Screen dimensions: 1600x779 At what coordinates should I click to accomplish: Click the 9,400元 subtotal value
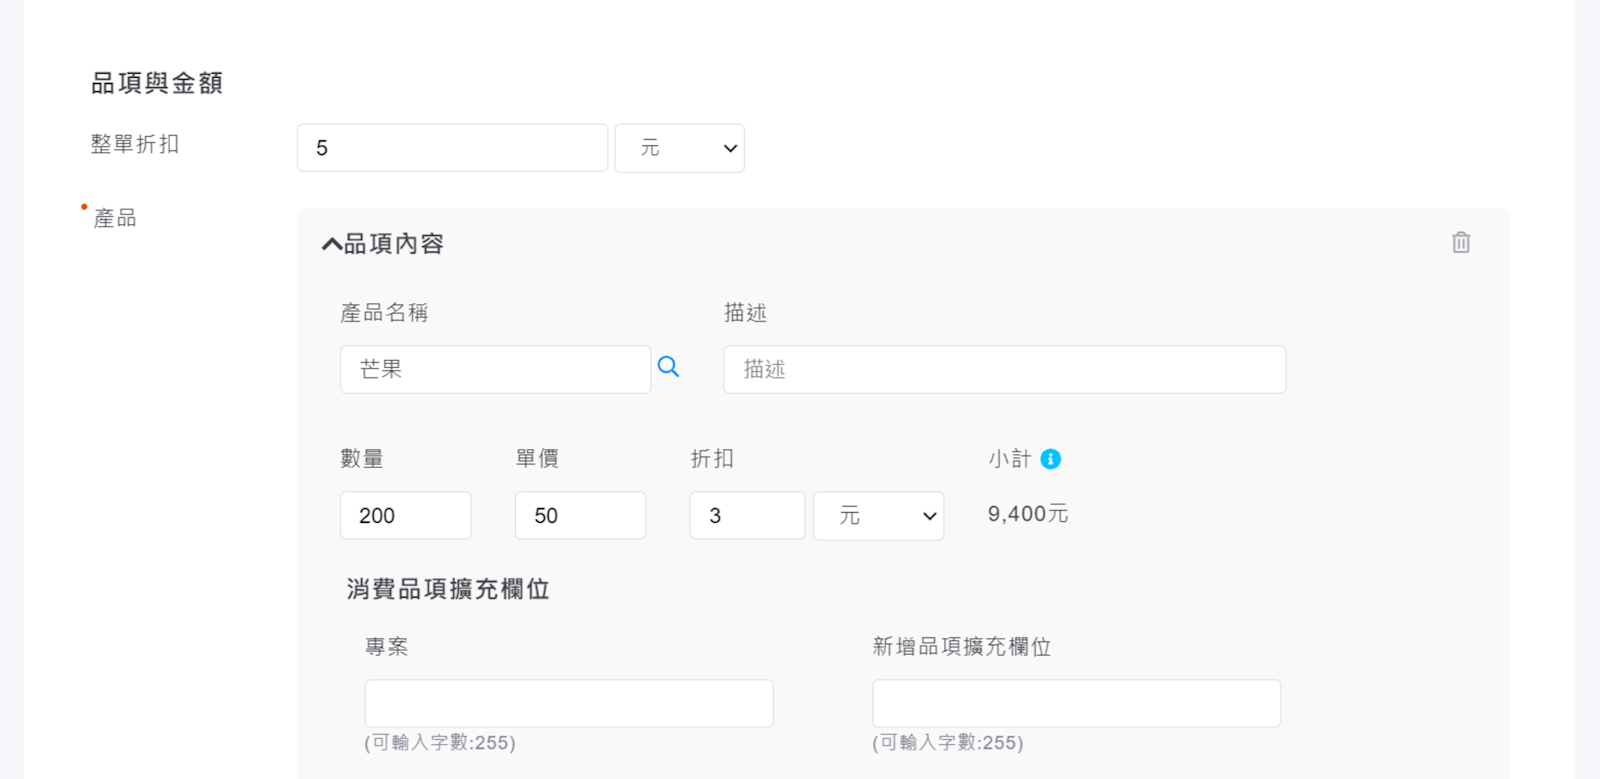(x=1027, y=514)
